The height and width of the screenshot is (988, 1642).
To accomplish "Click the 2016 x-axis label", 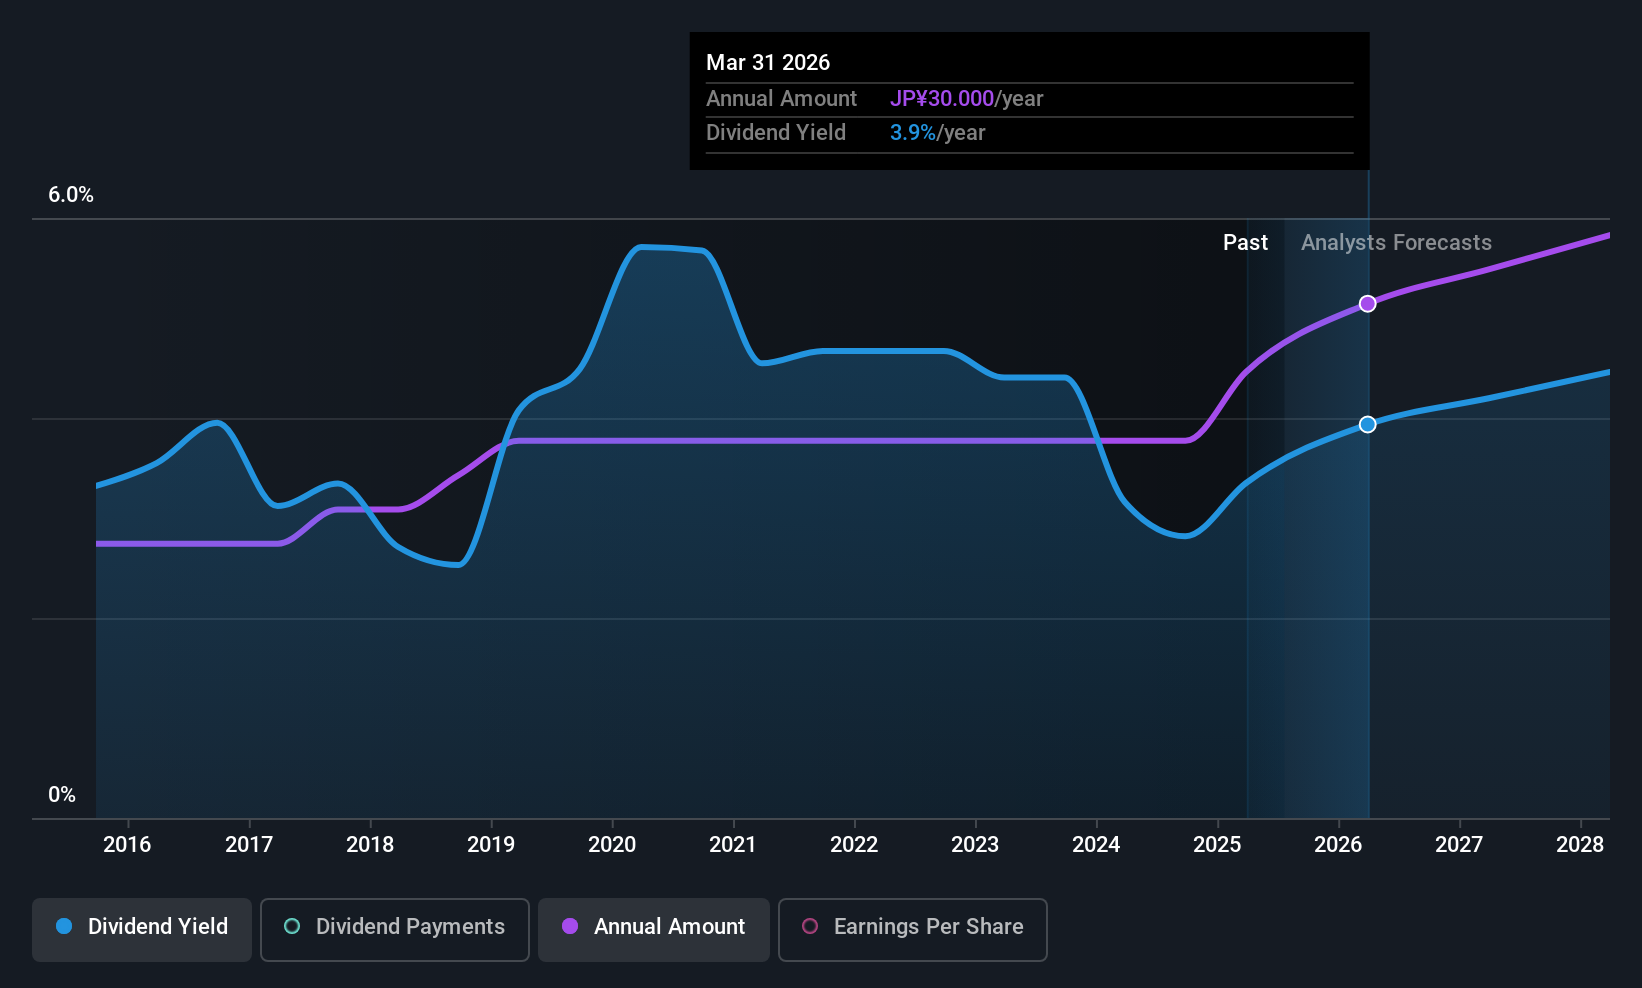I will click(127, 845).
